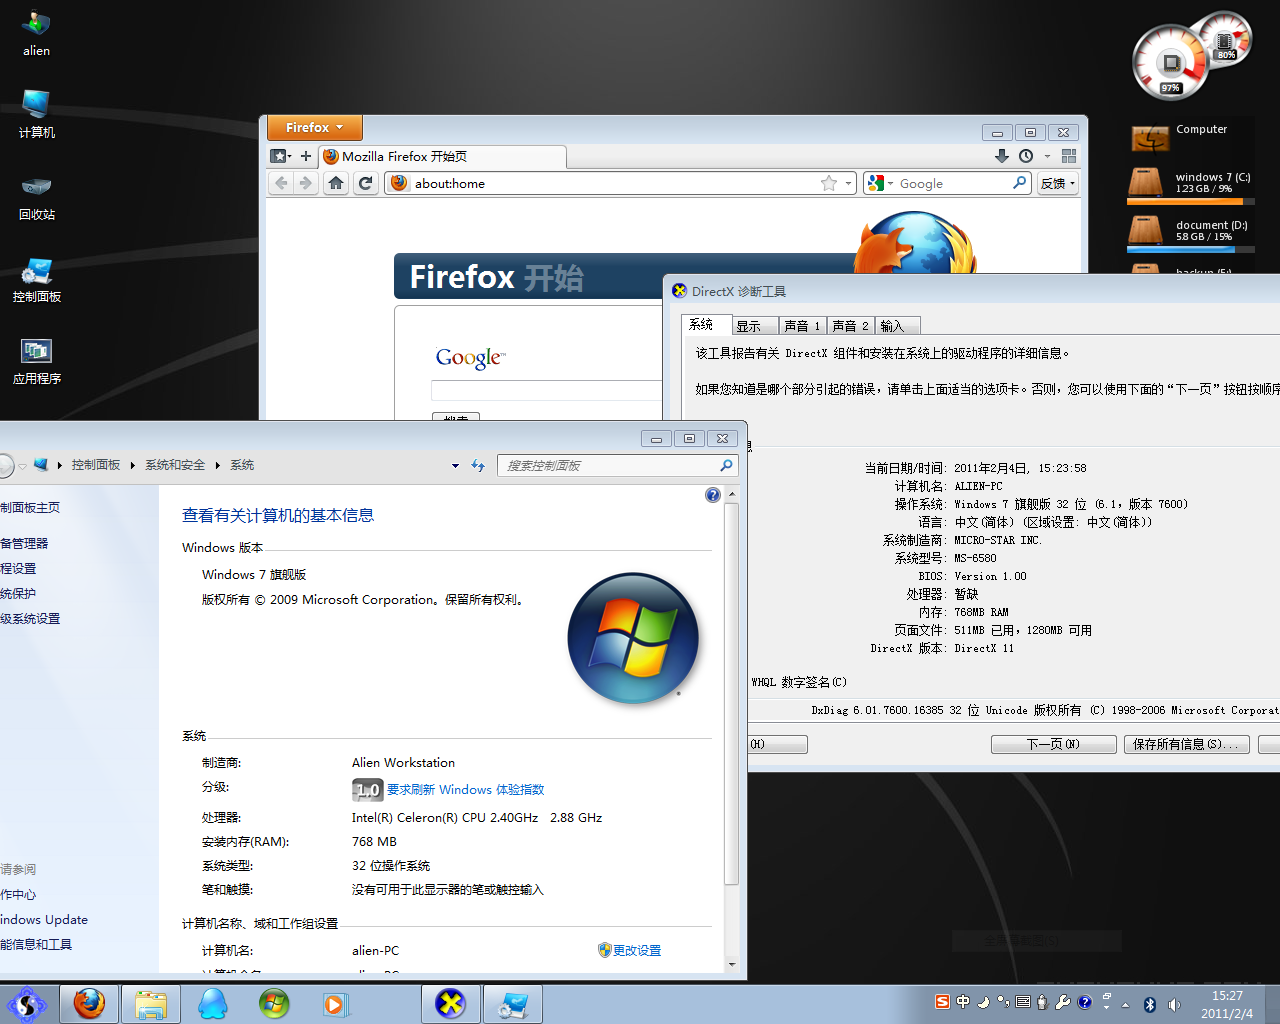Click the 保存所有信息(S) button
The width and height of the screenshot is (1280, 1024).
point(1186,744)
